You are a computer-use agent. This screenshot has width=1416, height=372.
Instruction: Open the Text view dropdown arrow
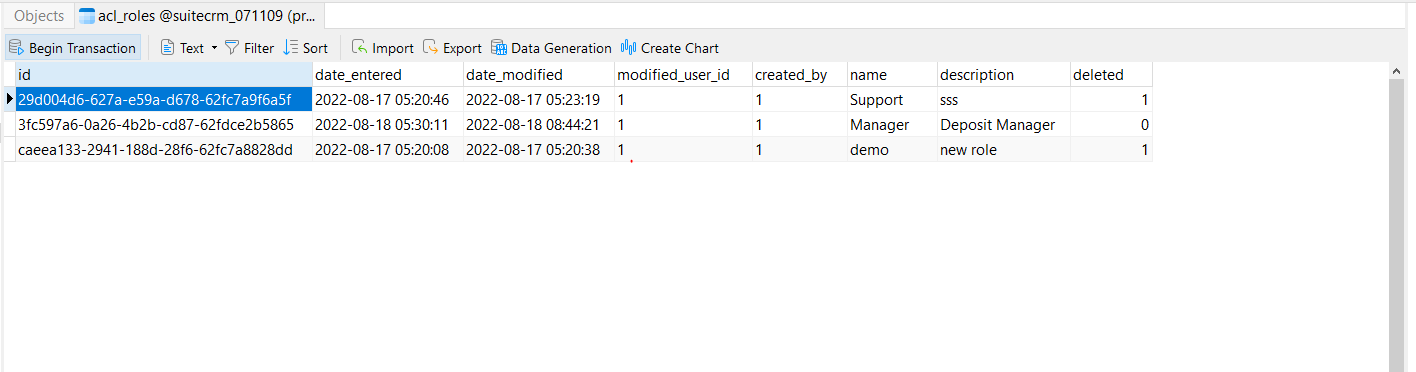pos(214,48)
